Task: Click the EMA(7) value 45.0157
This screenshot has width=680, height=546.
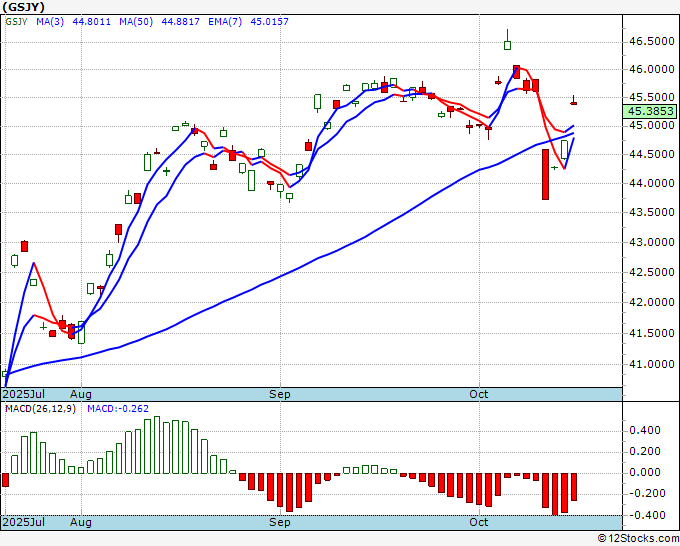Action: click(269, 21)
